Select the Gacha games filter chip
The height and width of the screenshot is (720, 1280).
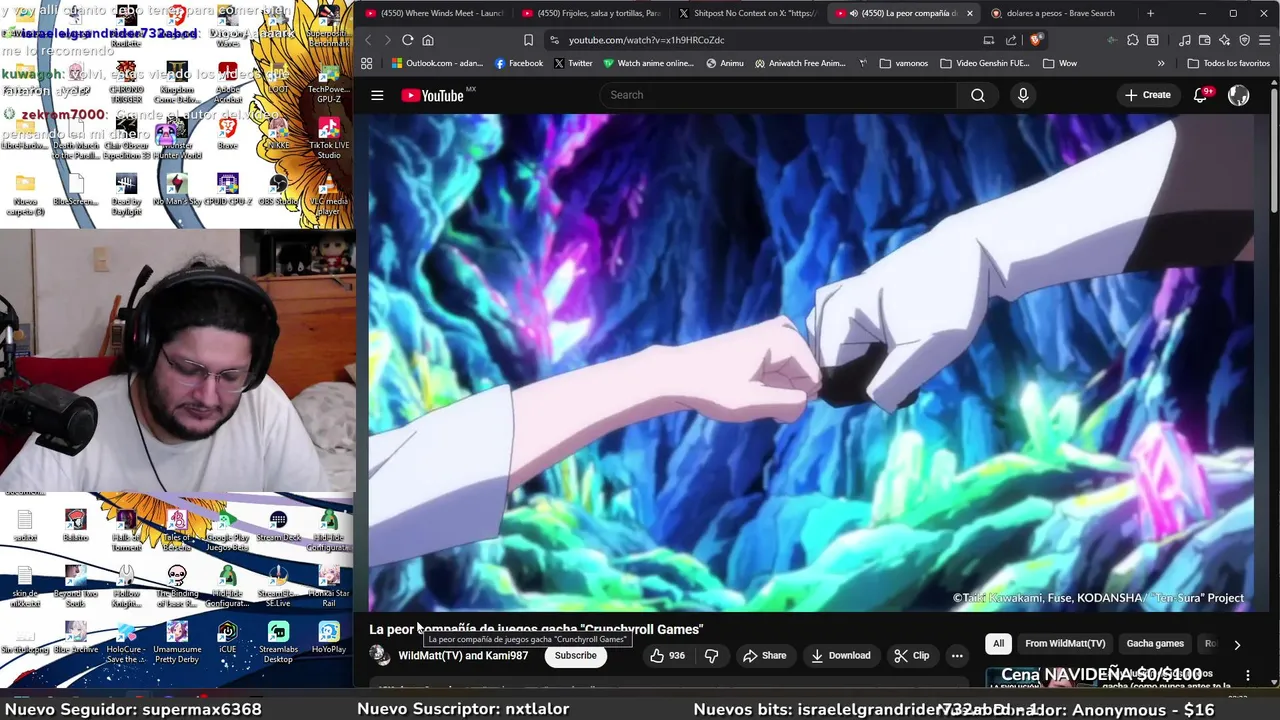[1155, 644]
